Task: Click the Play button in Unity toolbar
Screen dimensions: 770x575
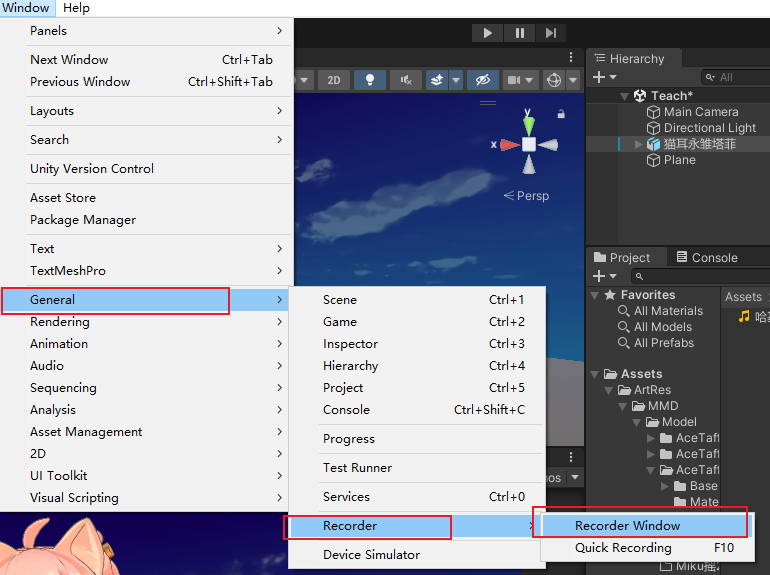Action: pos(487,33)
